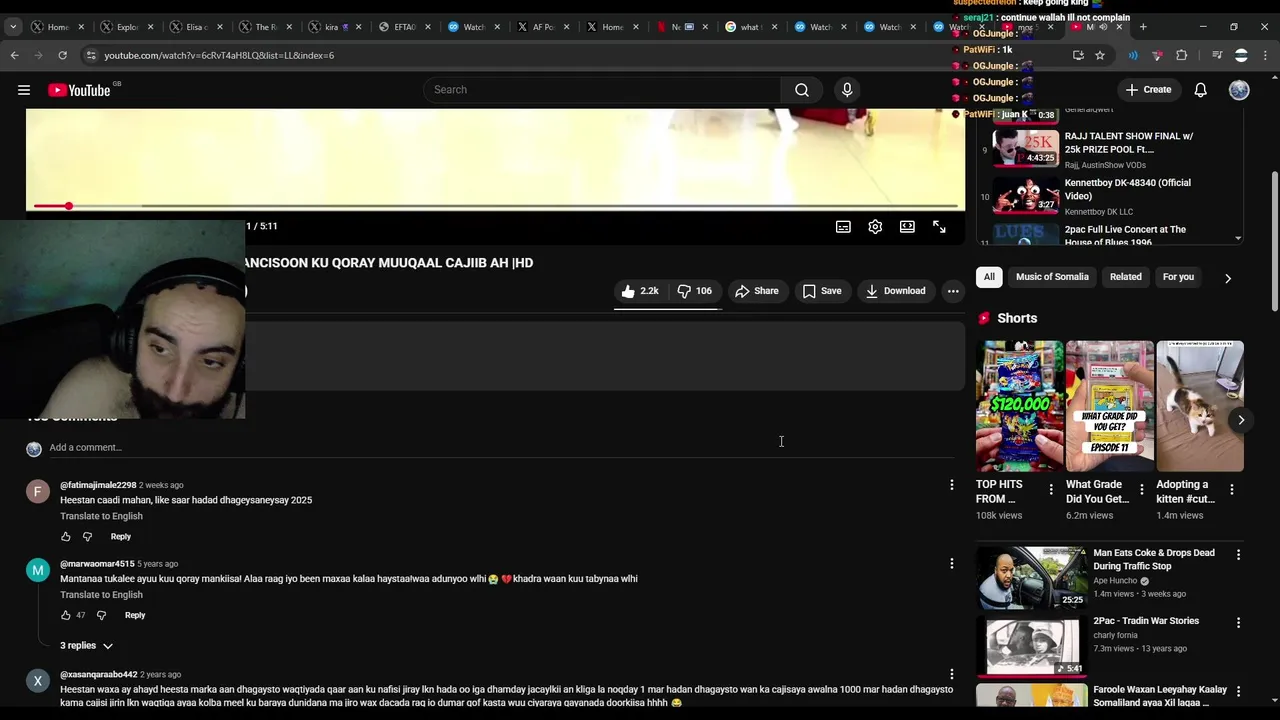
Task: Share this video
Action: (x=757, y=291)
